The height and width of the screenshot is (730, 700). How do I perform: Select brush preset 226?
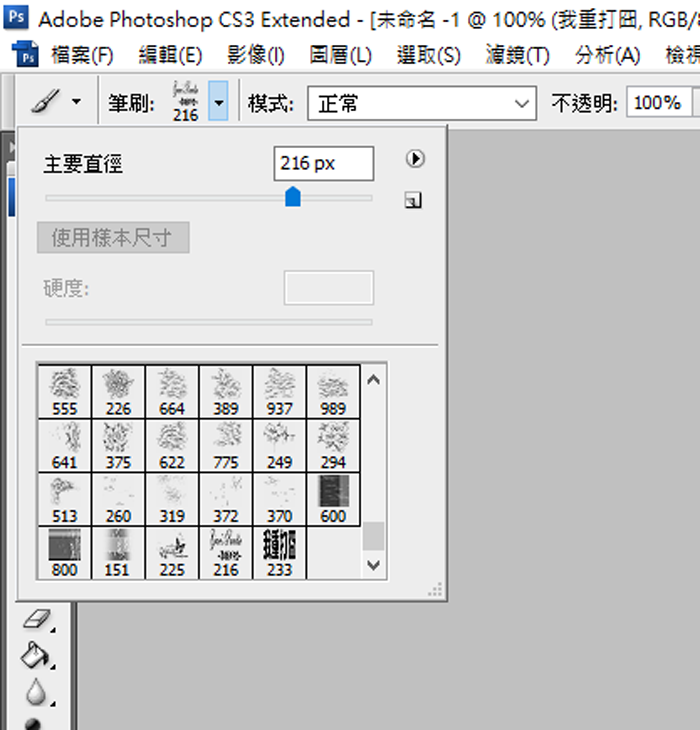[x=118, y=392]
